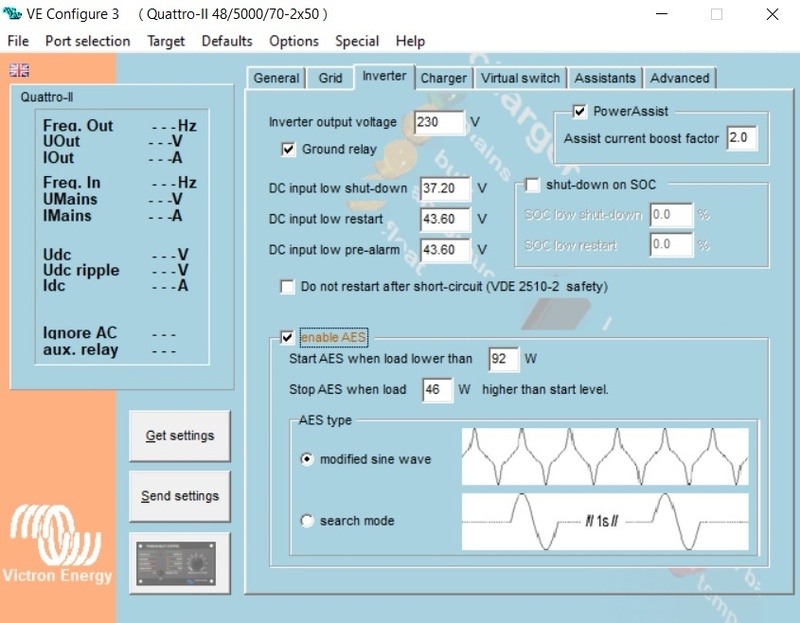Switch to the Grid tab
Image resolution: width=800 pixels, height=623 pixels.
(330, 78)
